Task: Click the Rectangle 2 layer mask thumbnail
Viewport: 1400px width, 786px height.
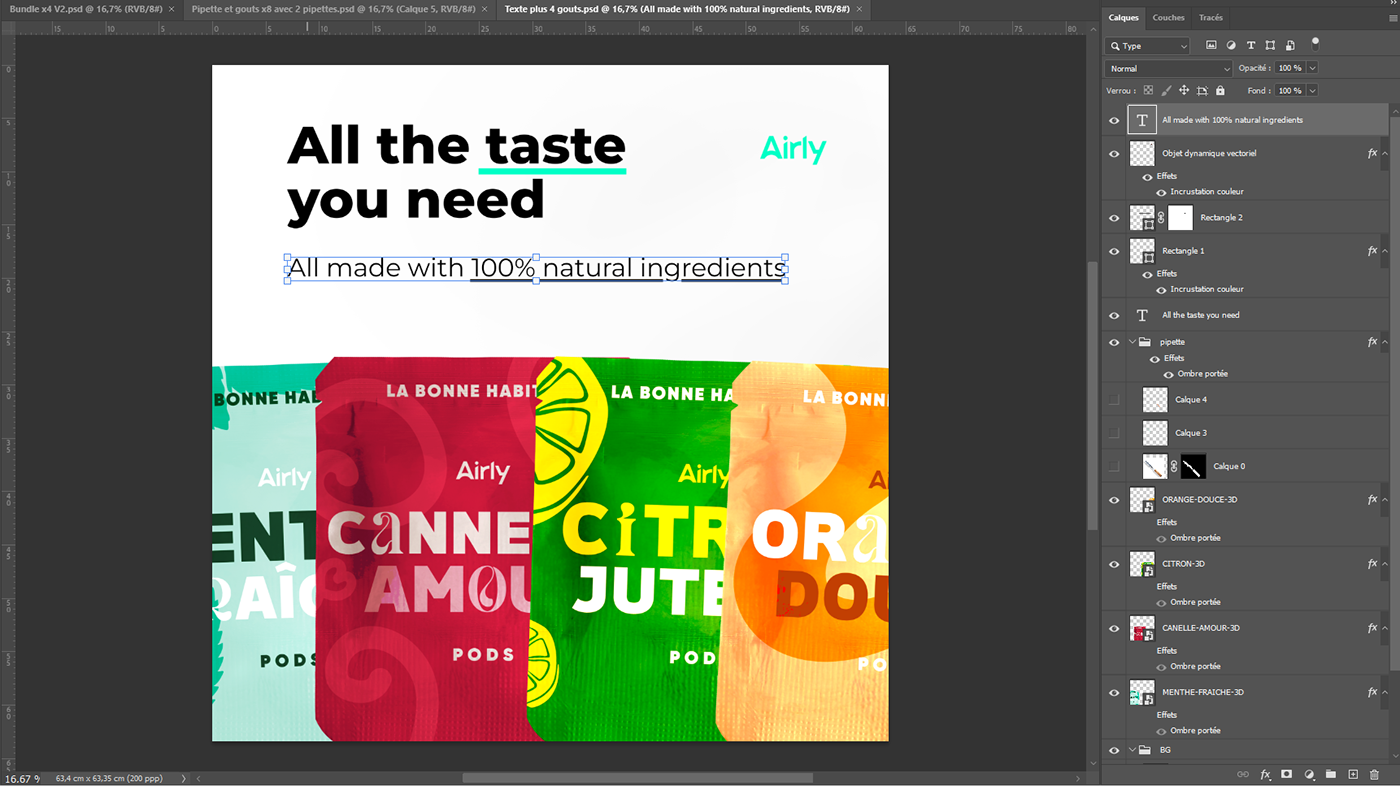Action: pyautogui.click(x=1180, y=217)
